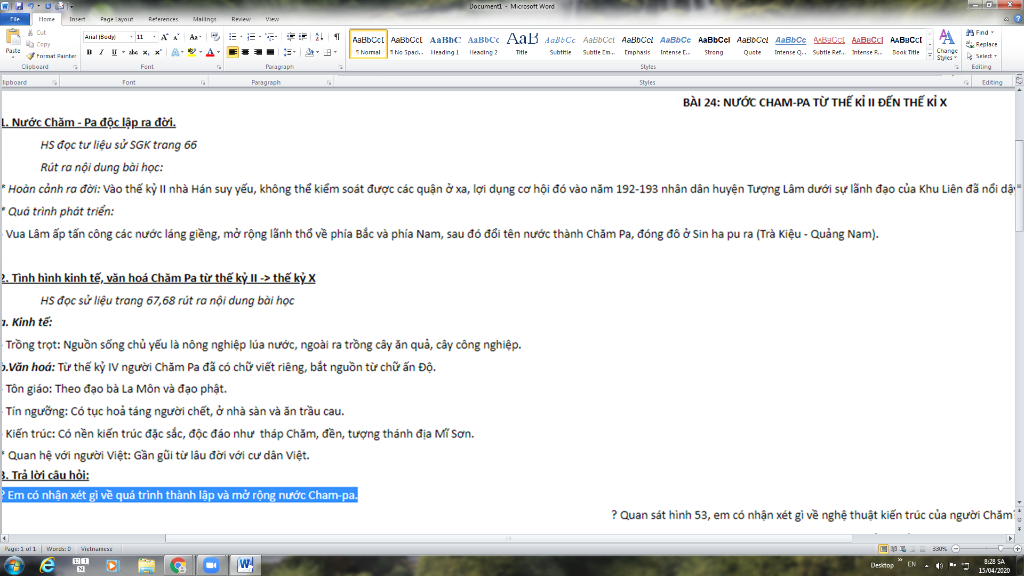Toggle bullet list formatting

[232, 37]
